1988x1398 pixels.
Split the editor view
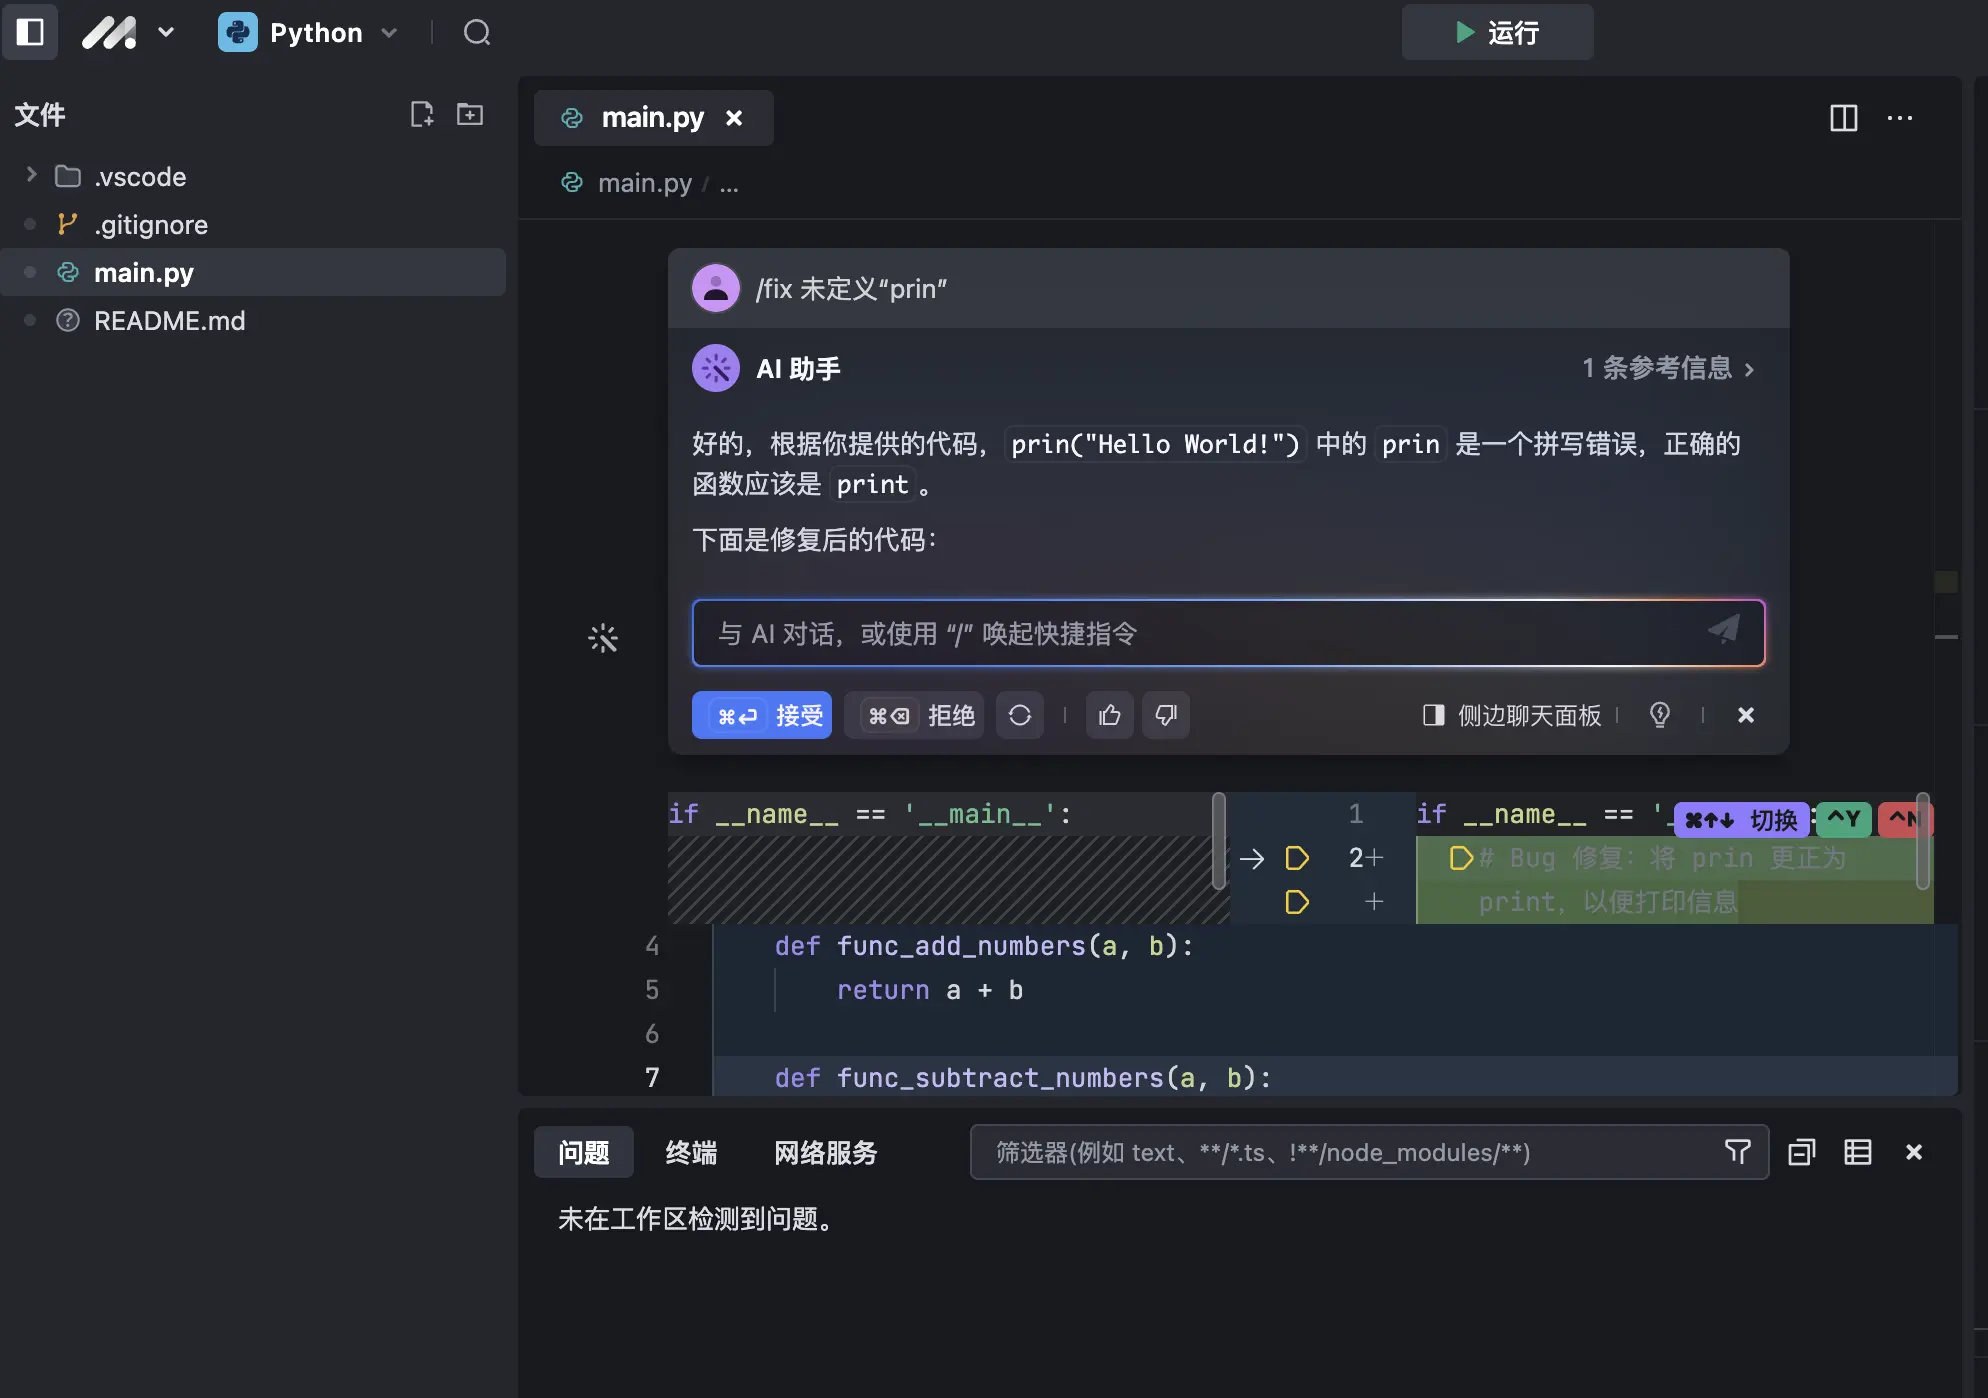click(1843, 118)
